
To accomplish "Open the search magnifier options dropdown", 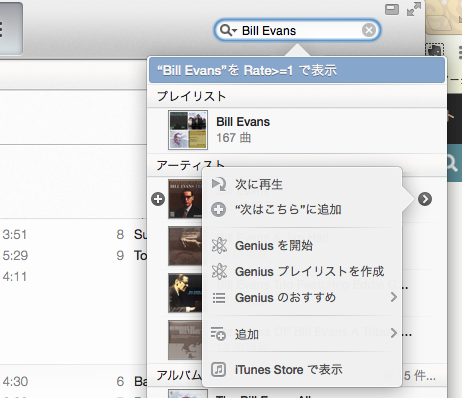I will point(228,30).
